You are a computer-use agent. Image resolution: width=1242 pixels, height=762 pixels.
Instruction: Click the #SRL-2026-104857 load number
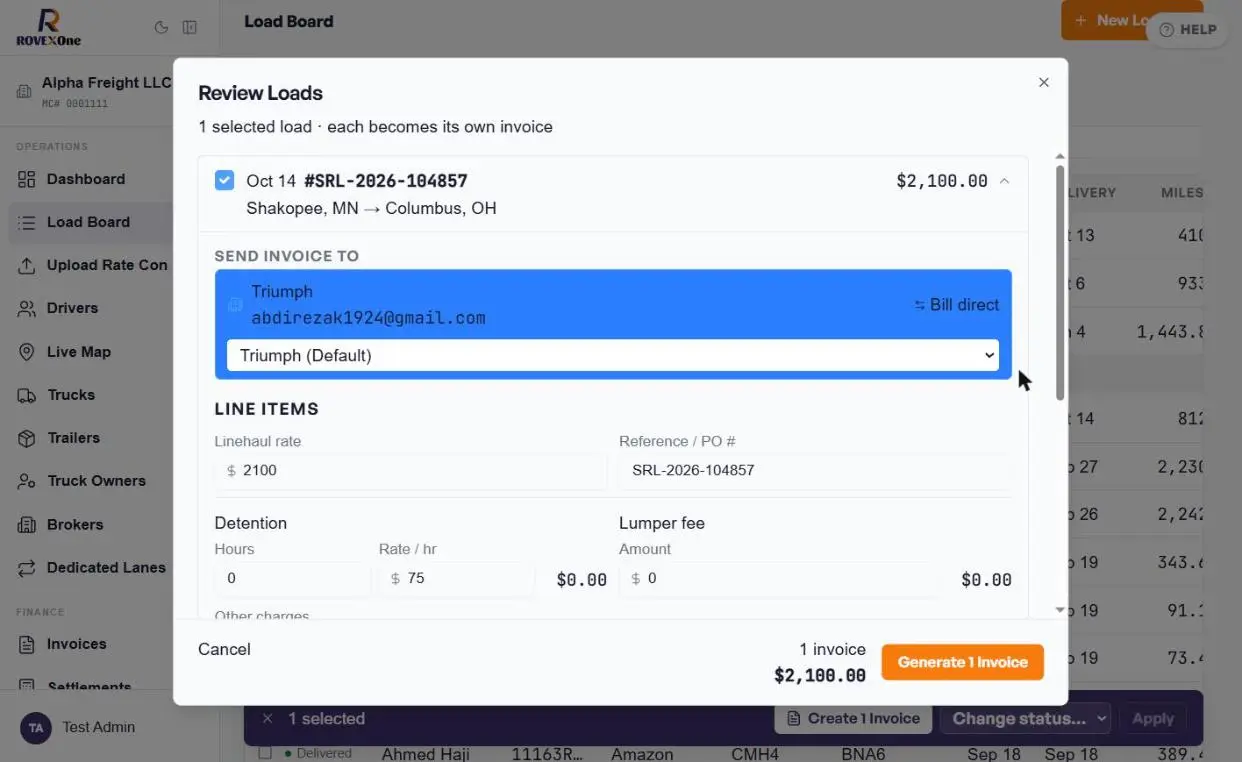[x=386, y=181]
